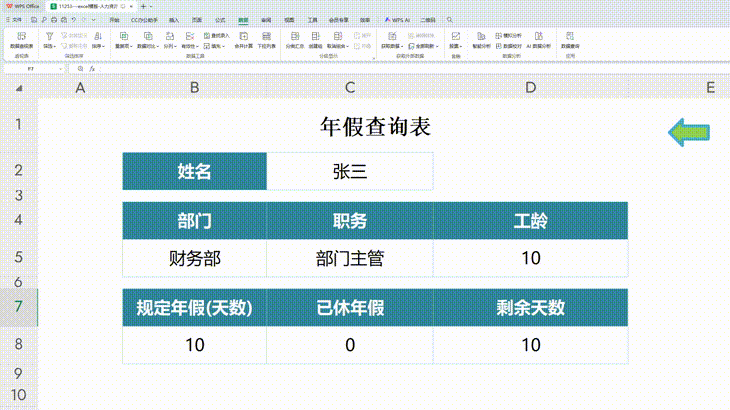Expand the filter (筛选) dropdown arrow
This screenshot has width=730, height=410.
pyautogui.click(x=54, y=47)
